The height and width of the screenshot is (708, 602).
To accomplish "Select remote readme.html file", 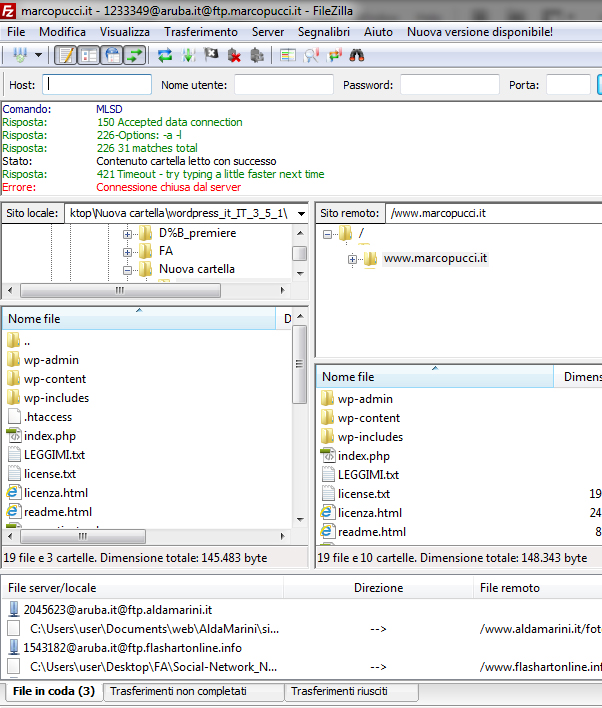I will [372, 531].
